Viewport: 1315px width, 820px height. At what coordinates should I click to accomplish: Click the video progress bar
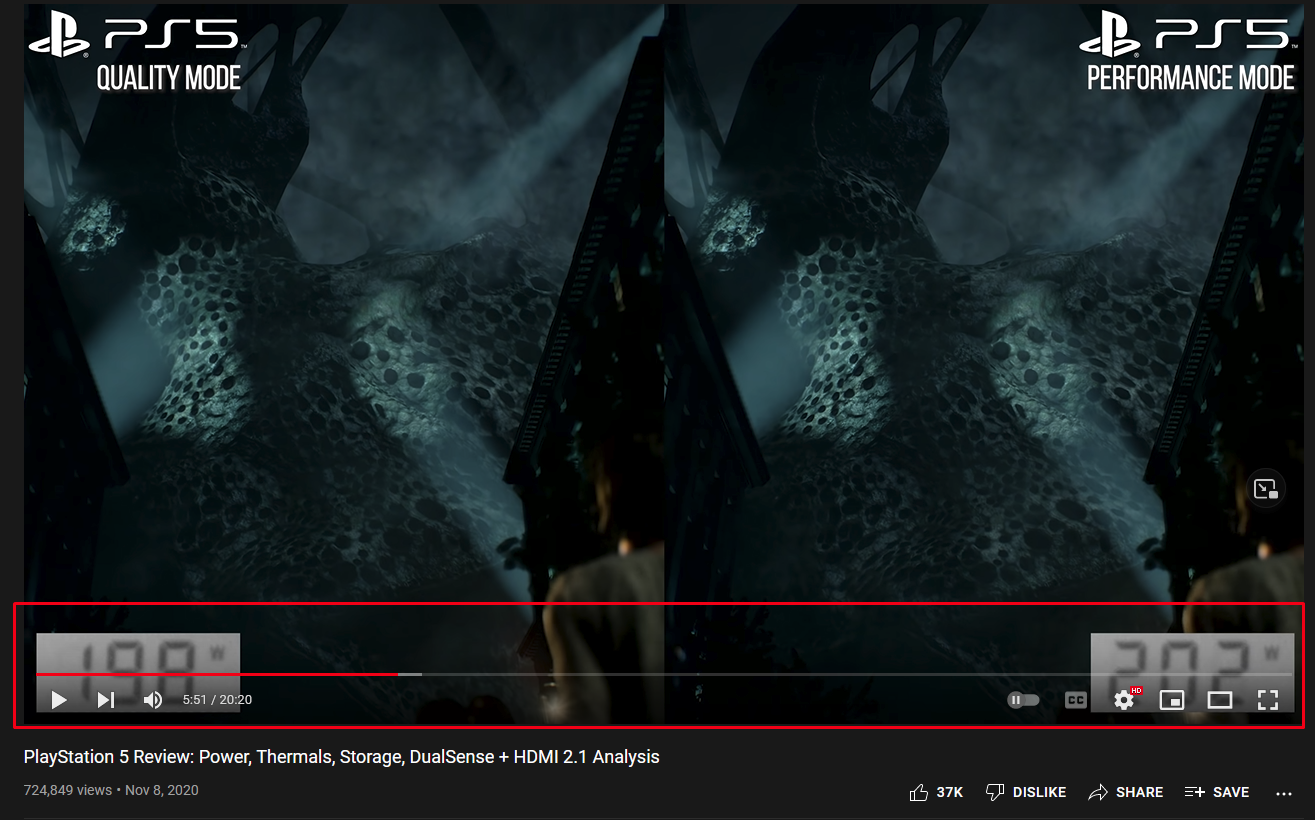click(664, 675)
